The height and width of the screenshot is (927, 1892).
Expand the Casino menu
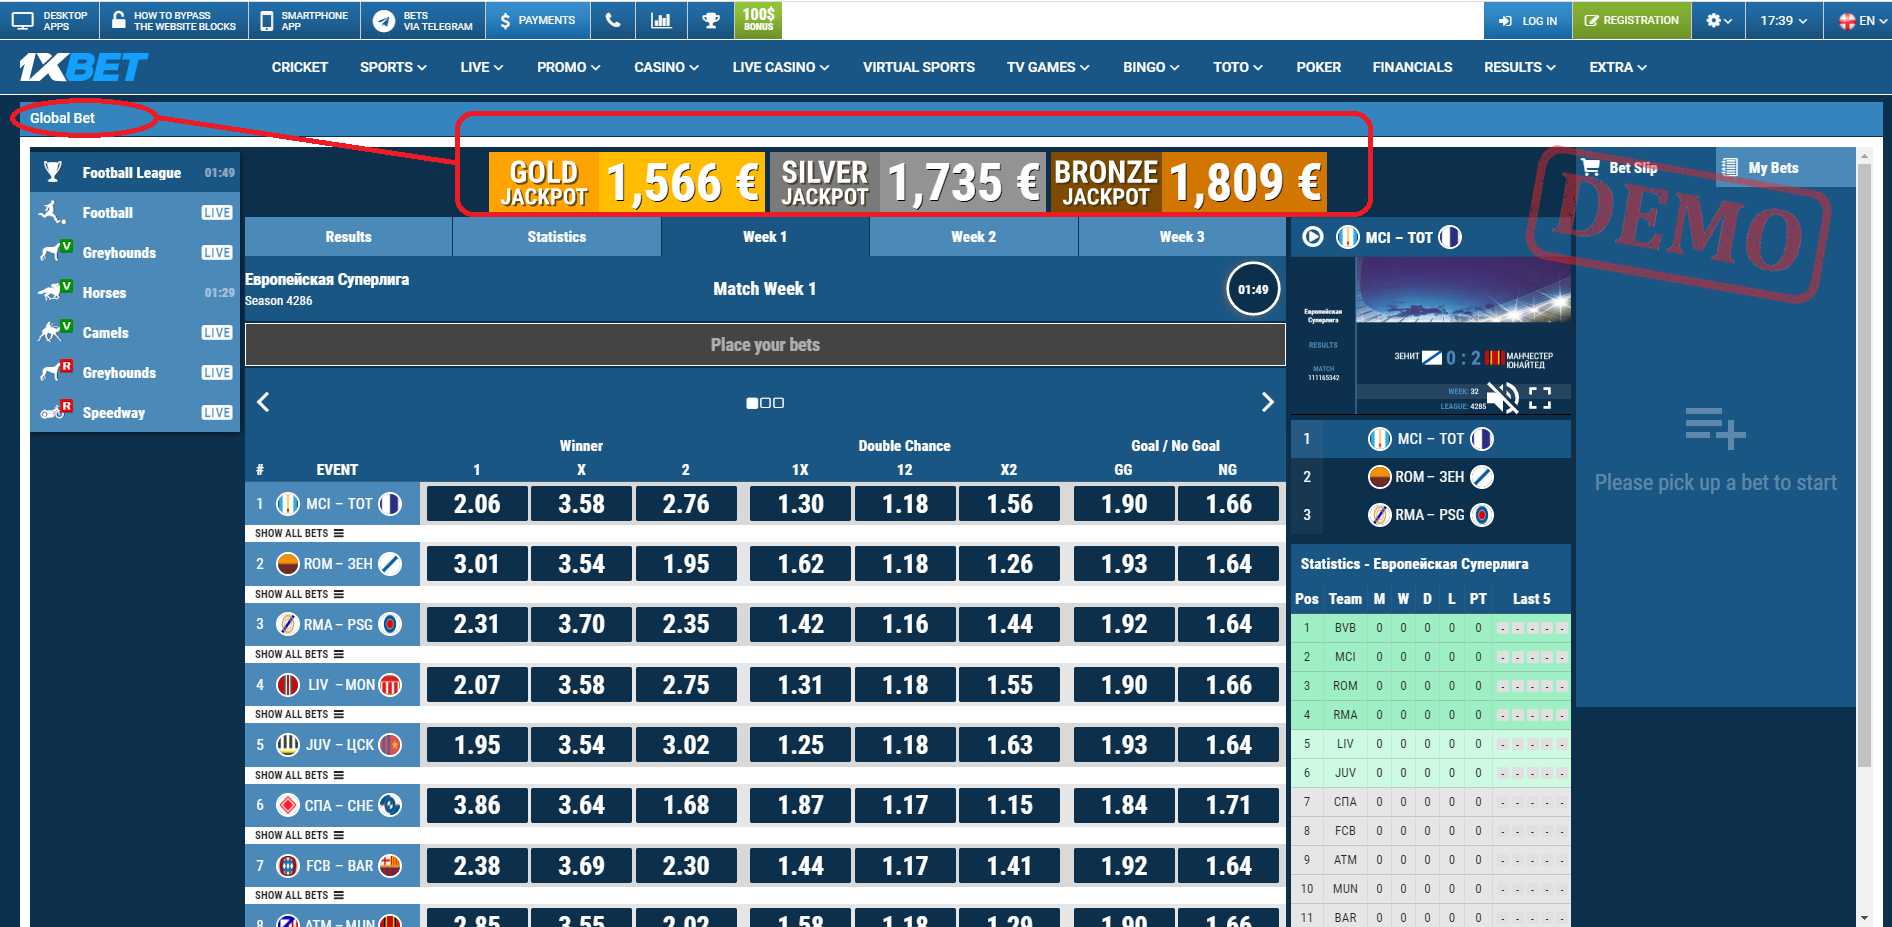point(666,67)
